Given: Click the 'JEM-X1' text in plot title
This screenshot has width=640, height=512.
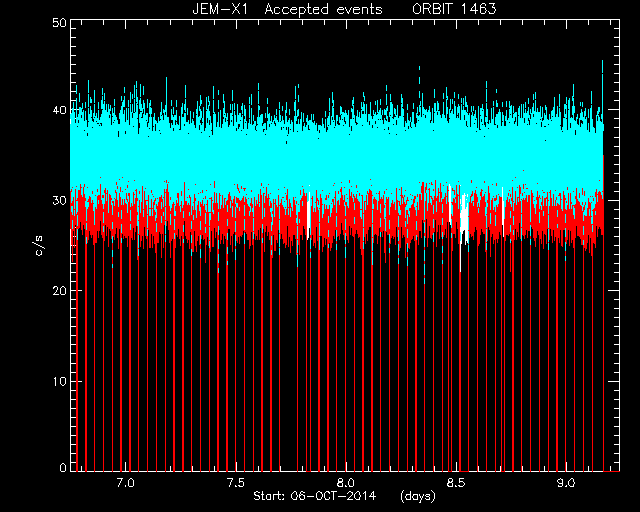Looking at the screenshot, I should click(220, 9).
